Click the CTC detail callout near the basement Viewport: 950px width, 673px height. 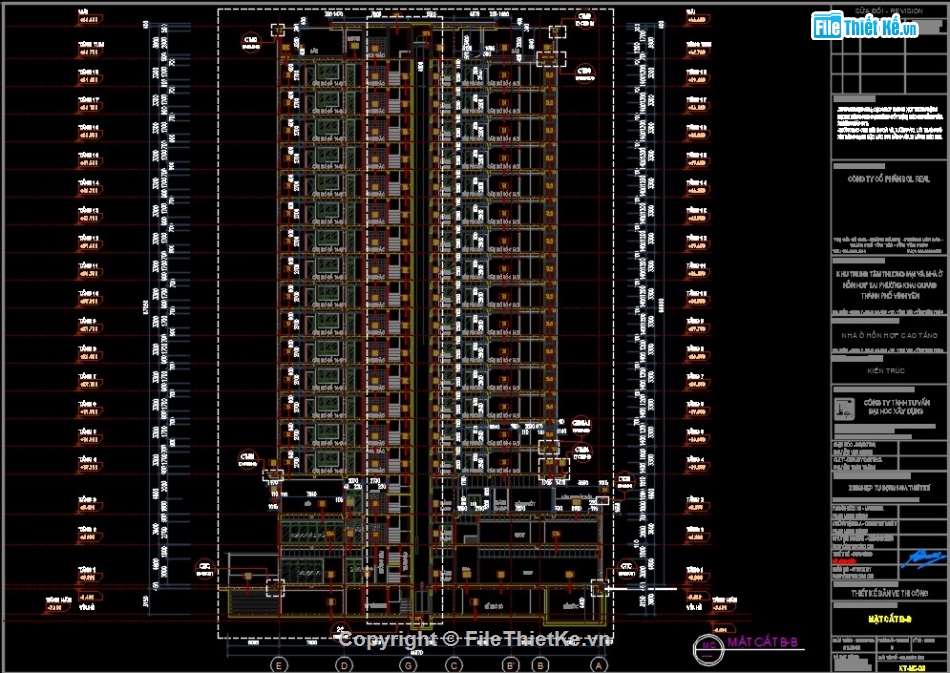627,570
